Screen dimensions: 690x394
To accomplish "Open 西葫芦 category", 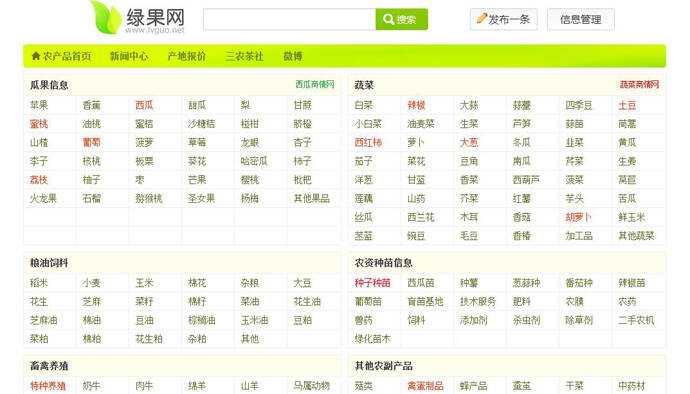I will click(526, 180).
